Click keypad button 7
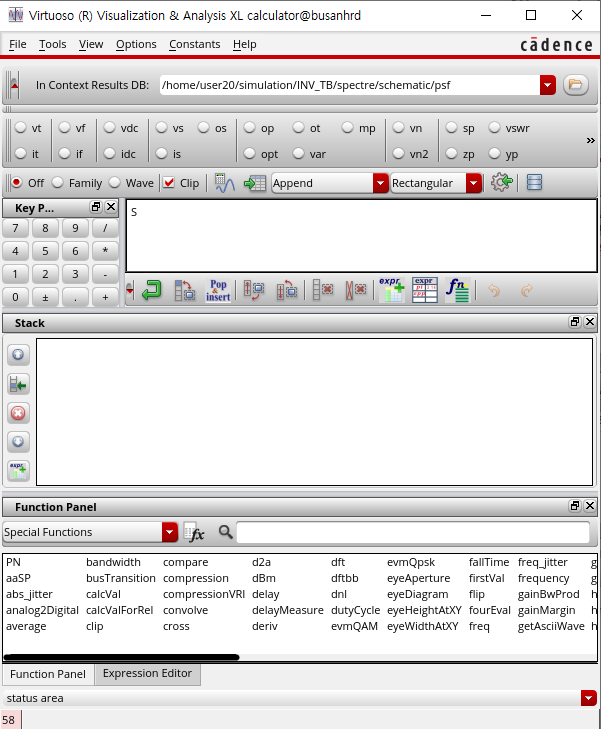Image resolution: width=601 pixels, height=729 pixels. point(15,228)
